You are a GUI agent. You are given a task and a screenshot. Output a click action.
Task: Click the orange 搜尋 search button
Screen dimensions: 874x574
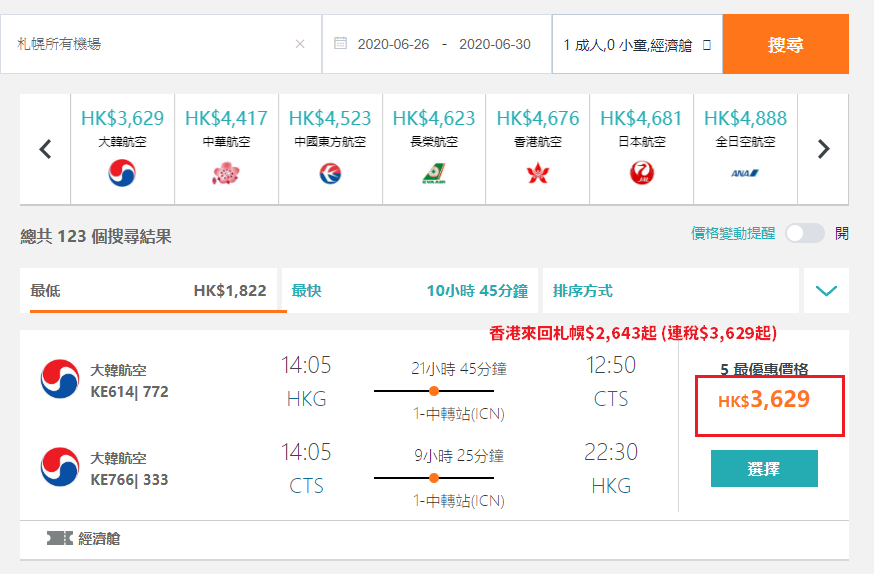pyautogui.click(x=785, y=44)
